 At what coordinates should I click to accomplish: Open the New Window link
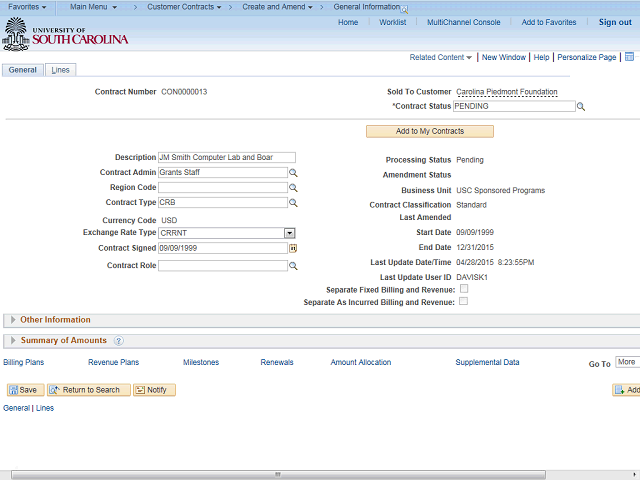504,57
